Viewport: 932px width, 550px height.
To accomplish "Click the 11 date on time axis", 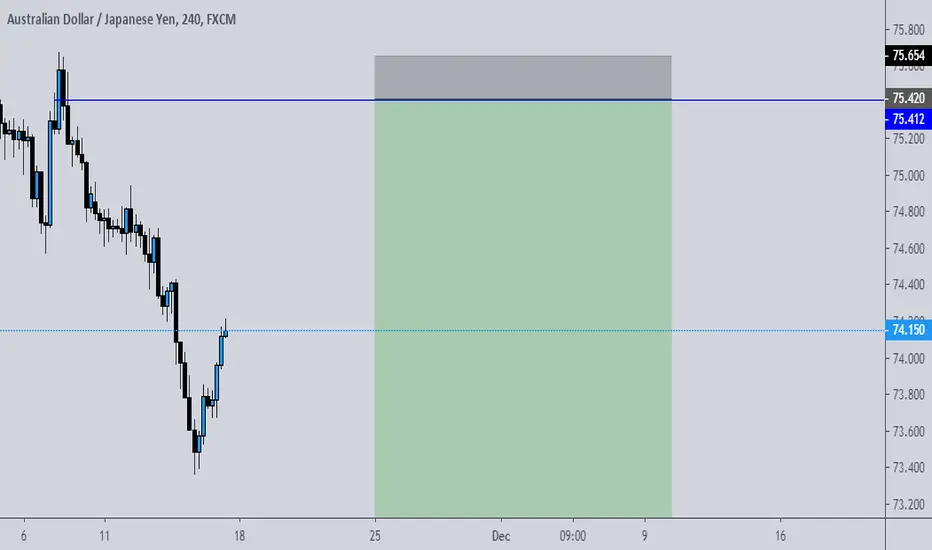I will 105,536.
